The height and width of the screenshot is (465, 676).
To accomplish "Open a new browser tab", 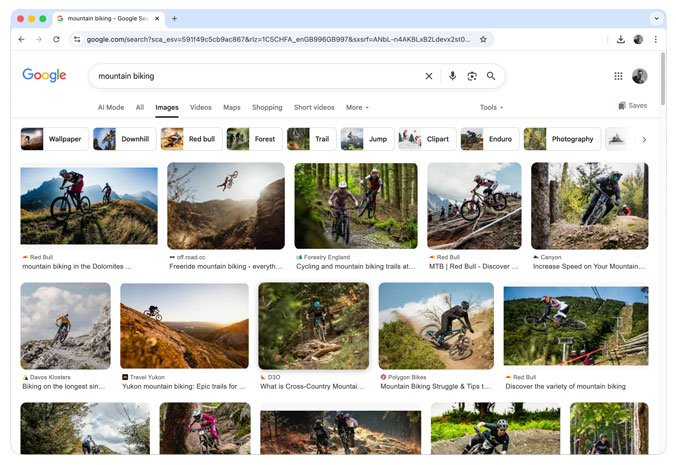I will [175, 18].
